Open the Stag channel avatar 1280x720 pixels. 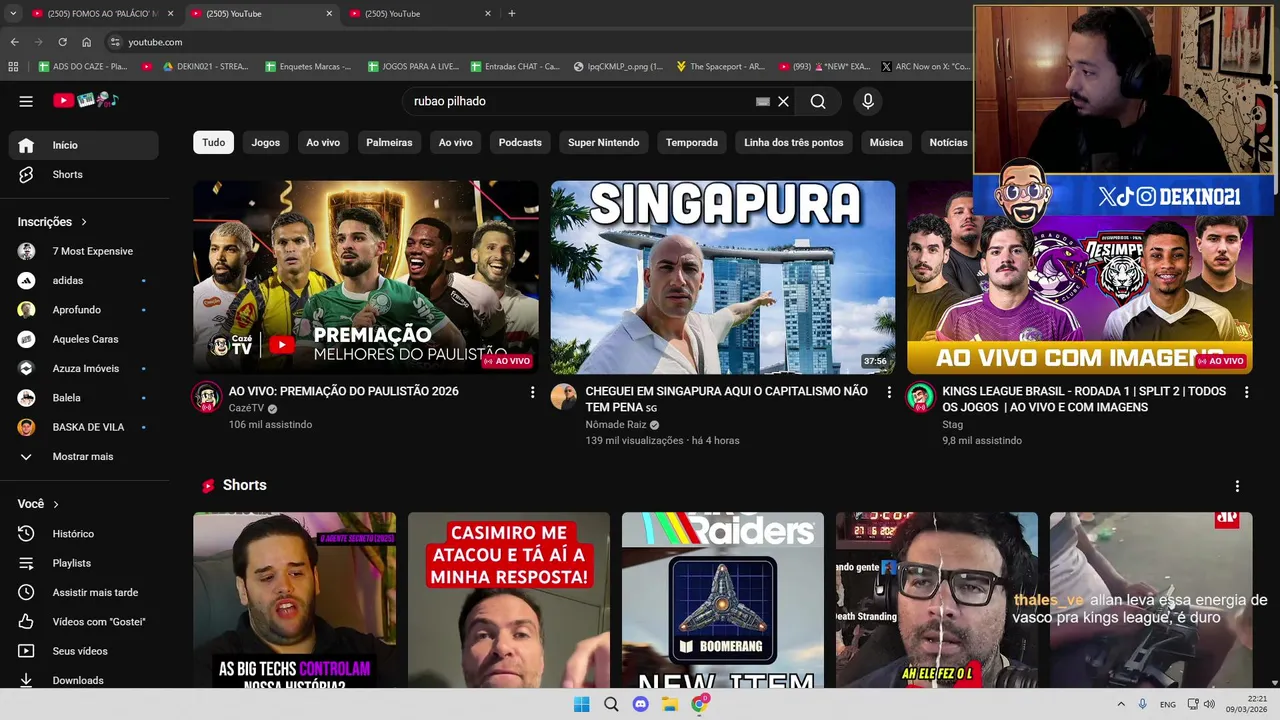[920, 397]
